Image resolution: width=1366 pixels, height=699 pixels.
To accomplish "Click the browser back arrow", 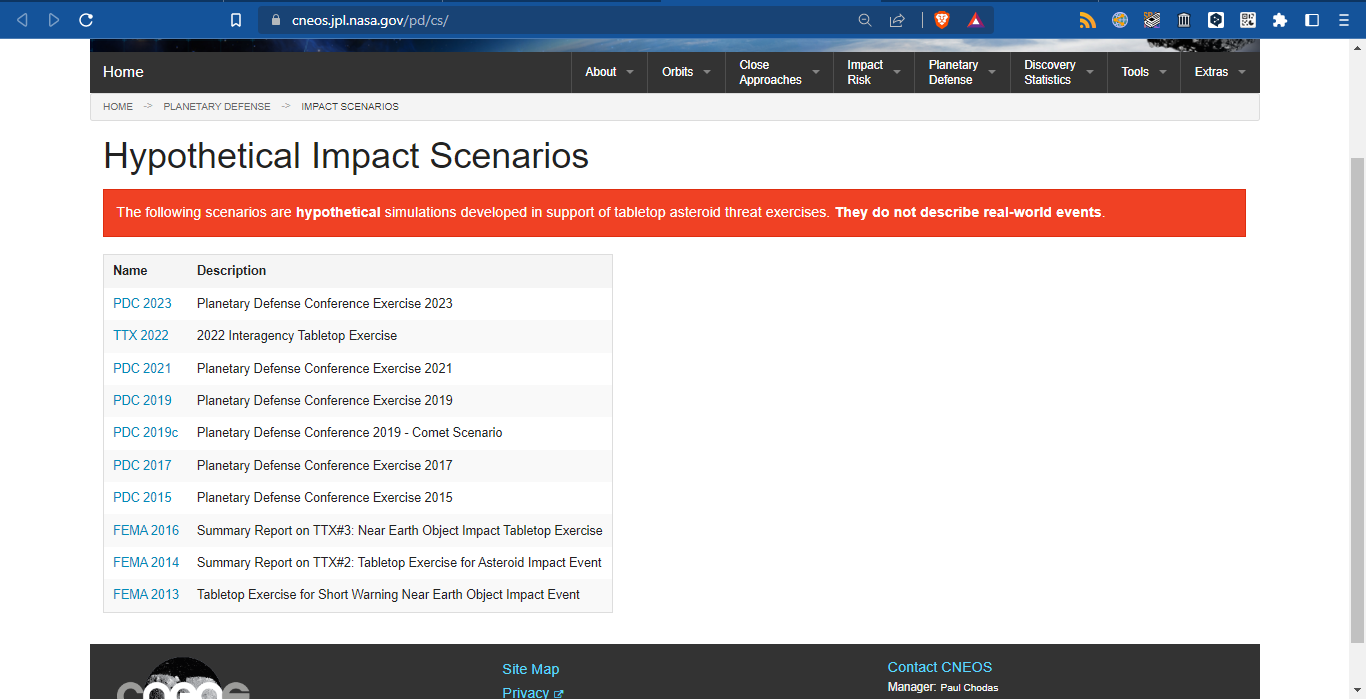I will (x=22, y=20).
